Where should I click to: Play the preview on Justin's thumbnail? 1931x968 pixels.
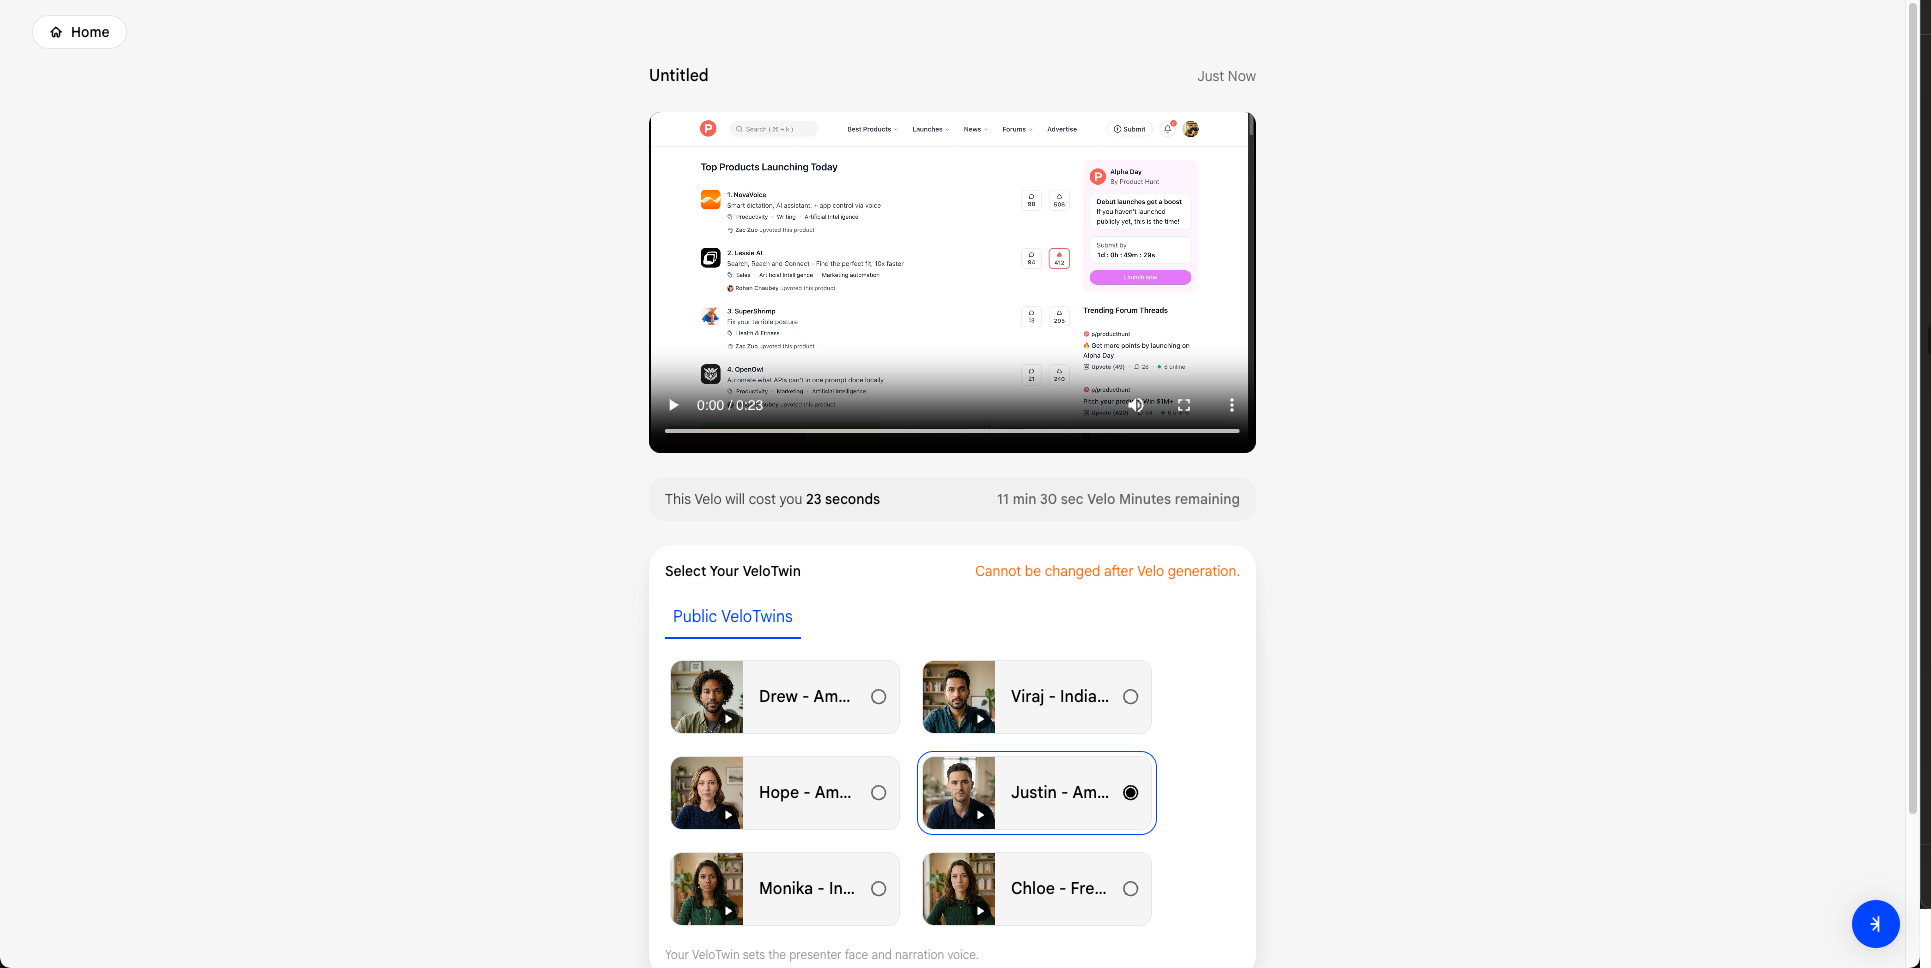pos(981,815)
